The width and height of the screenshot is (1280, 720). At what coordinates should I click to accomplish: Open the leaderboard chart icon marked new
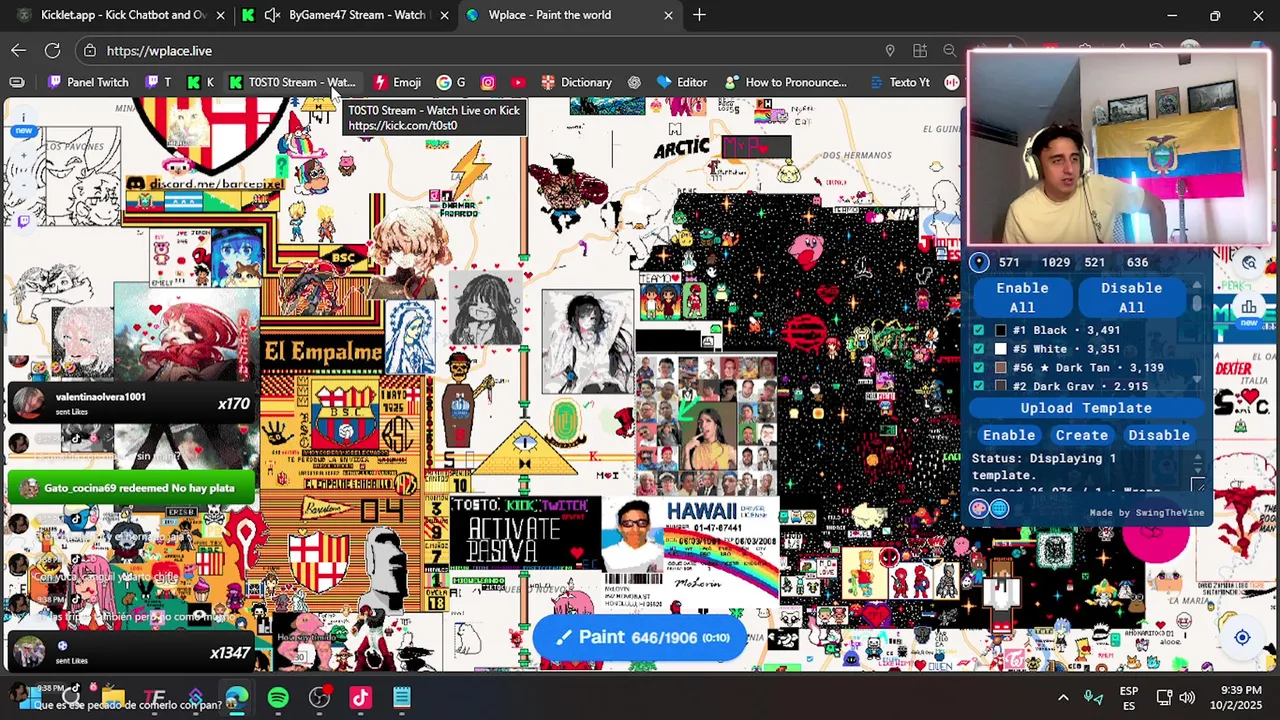point(1249,308)
